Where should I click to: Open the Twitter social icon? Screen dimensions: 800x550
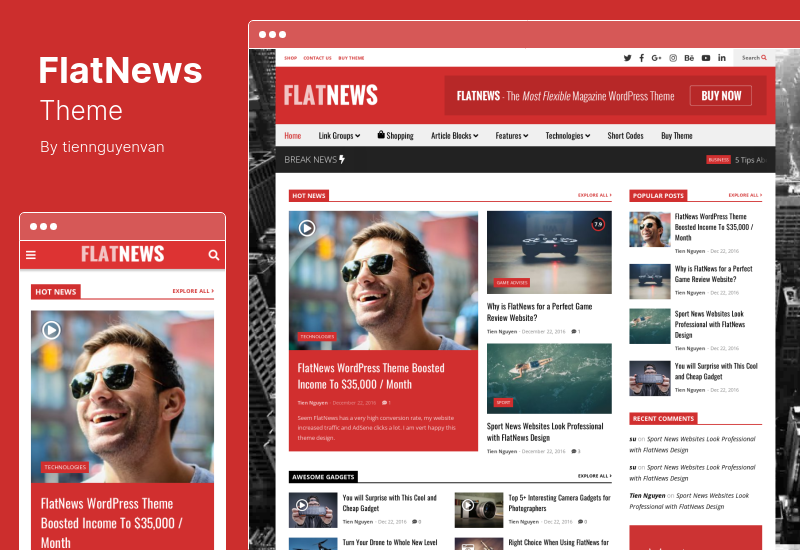tap(627, 58)
